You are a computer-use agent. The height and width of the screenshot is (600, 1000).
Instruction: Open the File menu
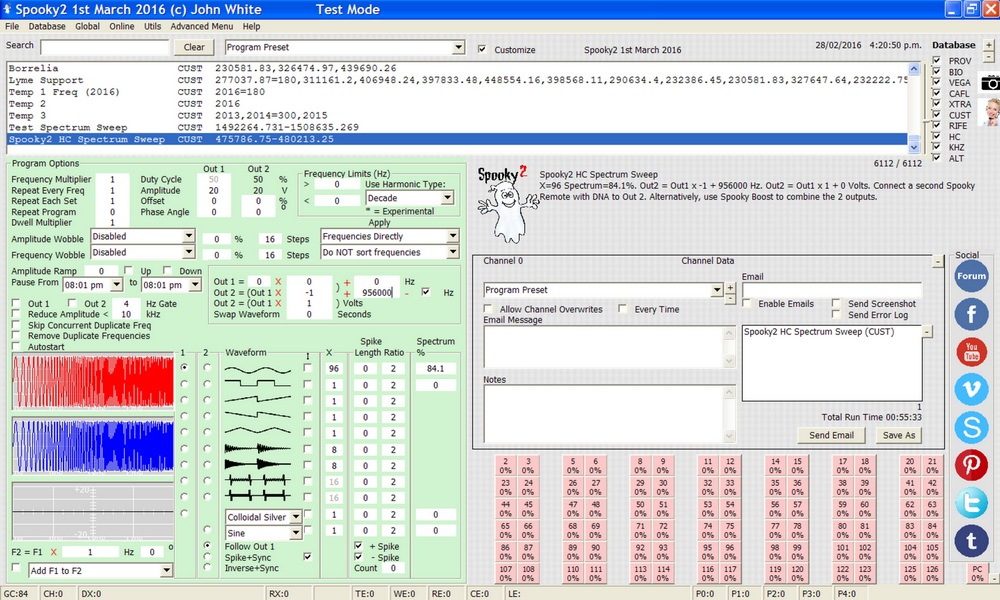[12, 26]
